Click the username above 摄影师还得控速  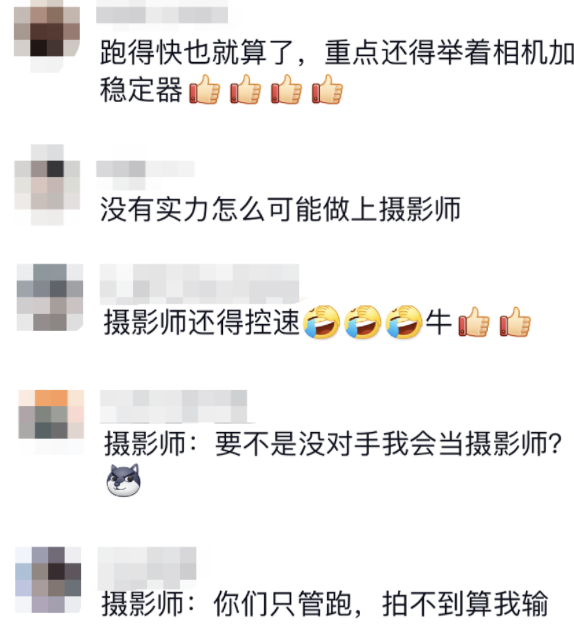pos(200,284)
